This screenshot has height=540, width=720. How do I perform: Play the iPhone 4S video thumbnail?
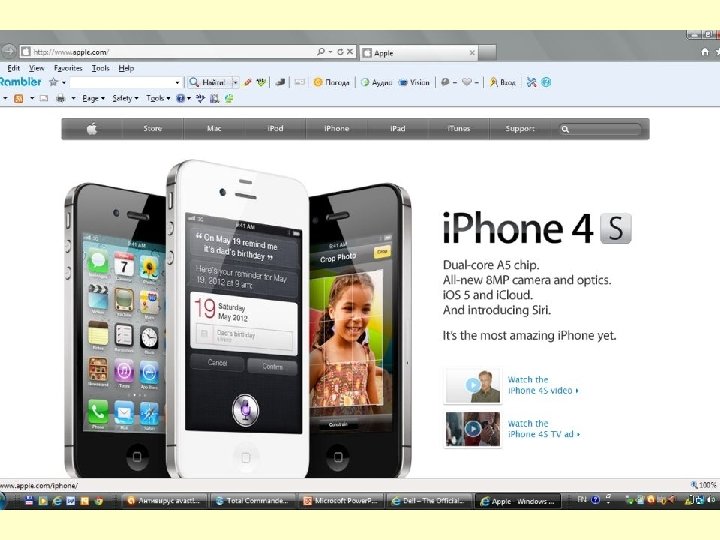[472, 386]
